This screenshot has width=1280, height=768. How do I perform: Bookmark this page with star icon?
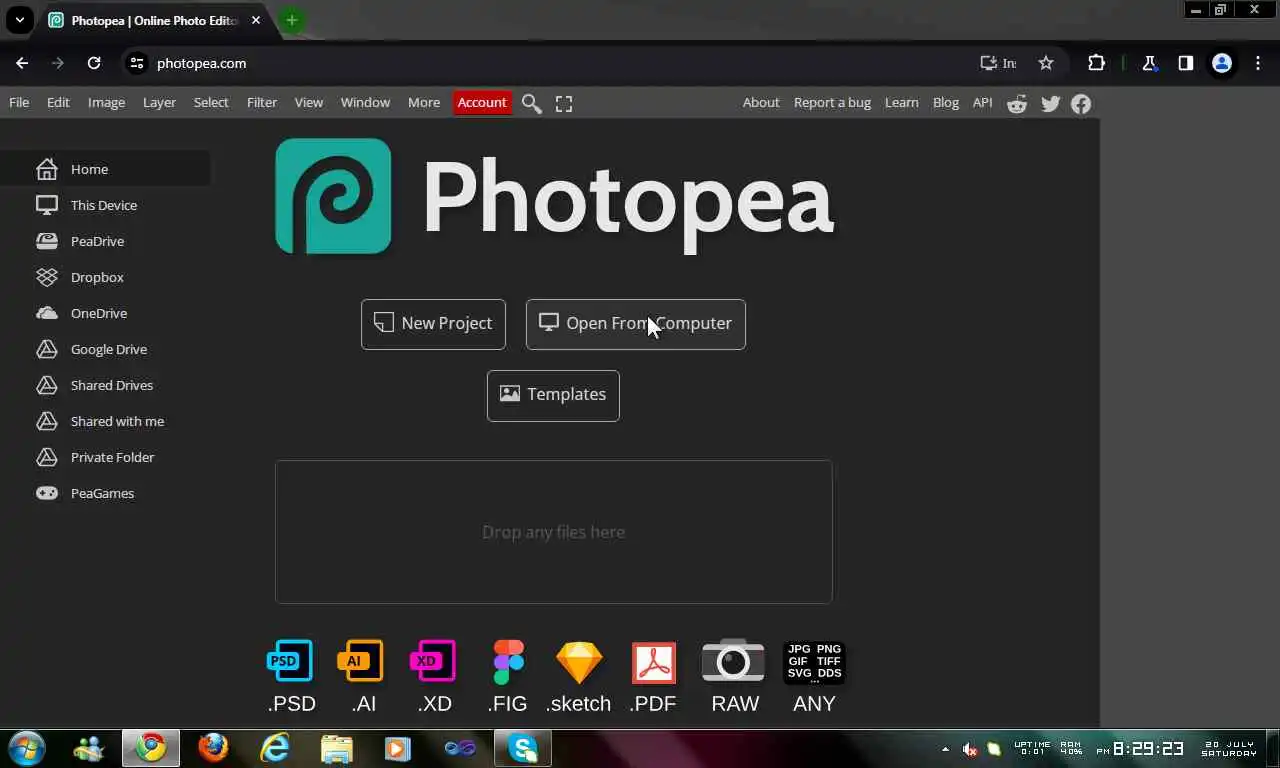(1046, 63)
